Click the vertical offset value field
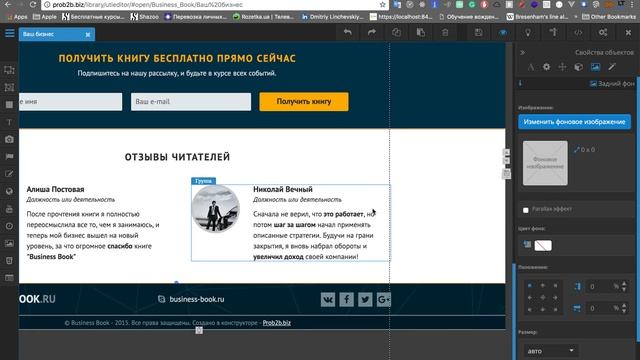The height and width of the screenshot is (360, 640). [599, 287]
